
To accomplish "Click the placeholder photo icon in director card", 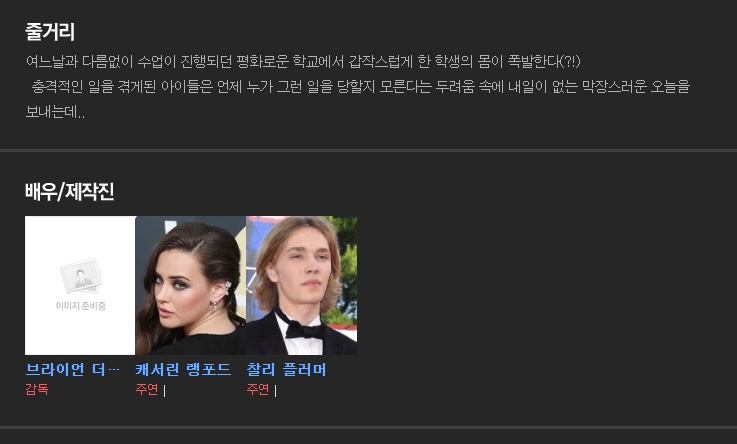I will (x=80, y=276).
